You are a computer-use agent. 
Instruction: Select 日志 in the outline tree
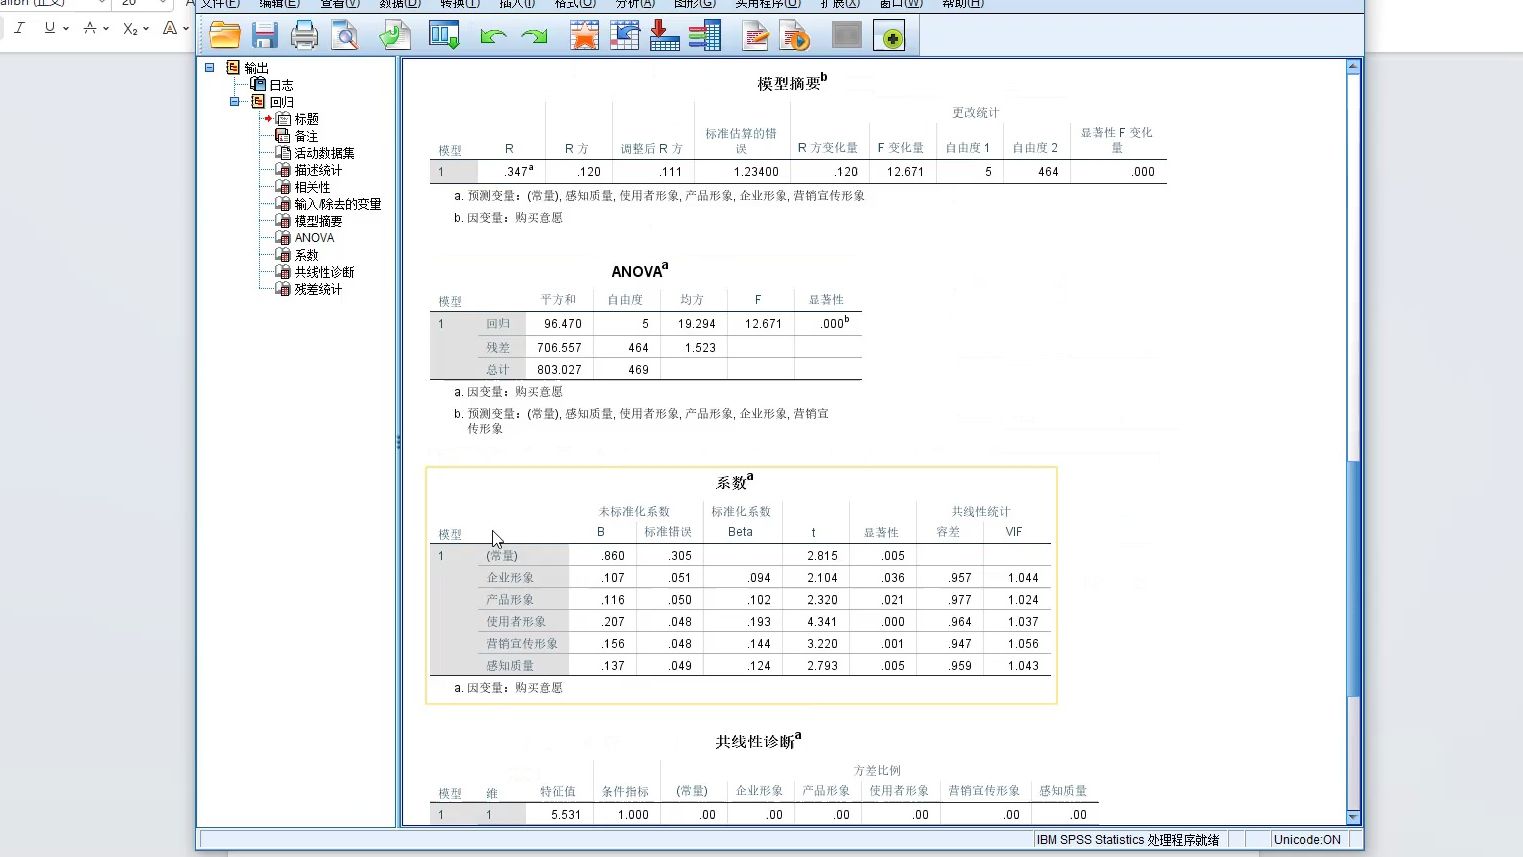coord(281,85)
